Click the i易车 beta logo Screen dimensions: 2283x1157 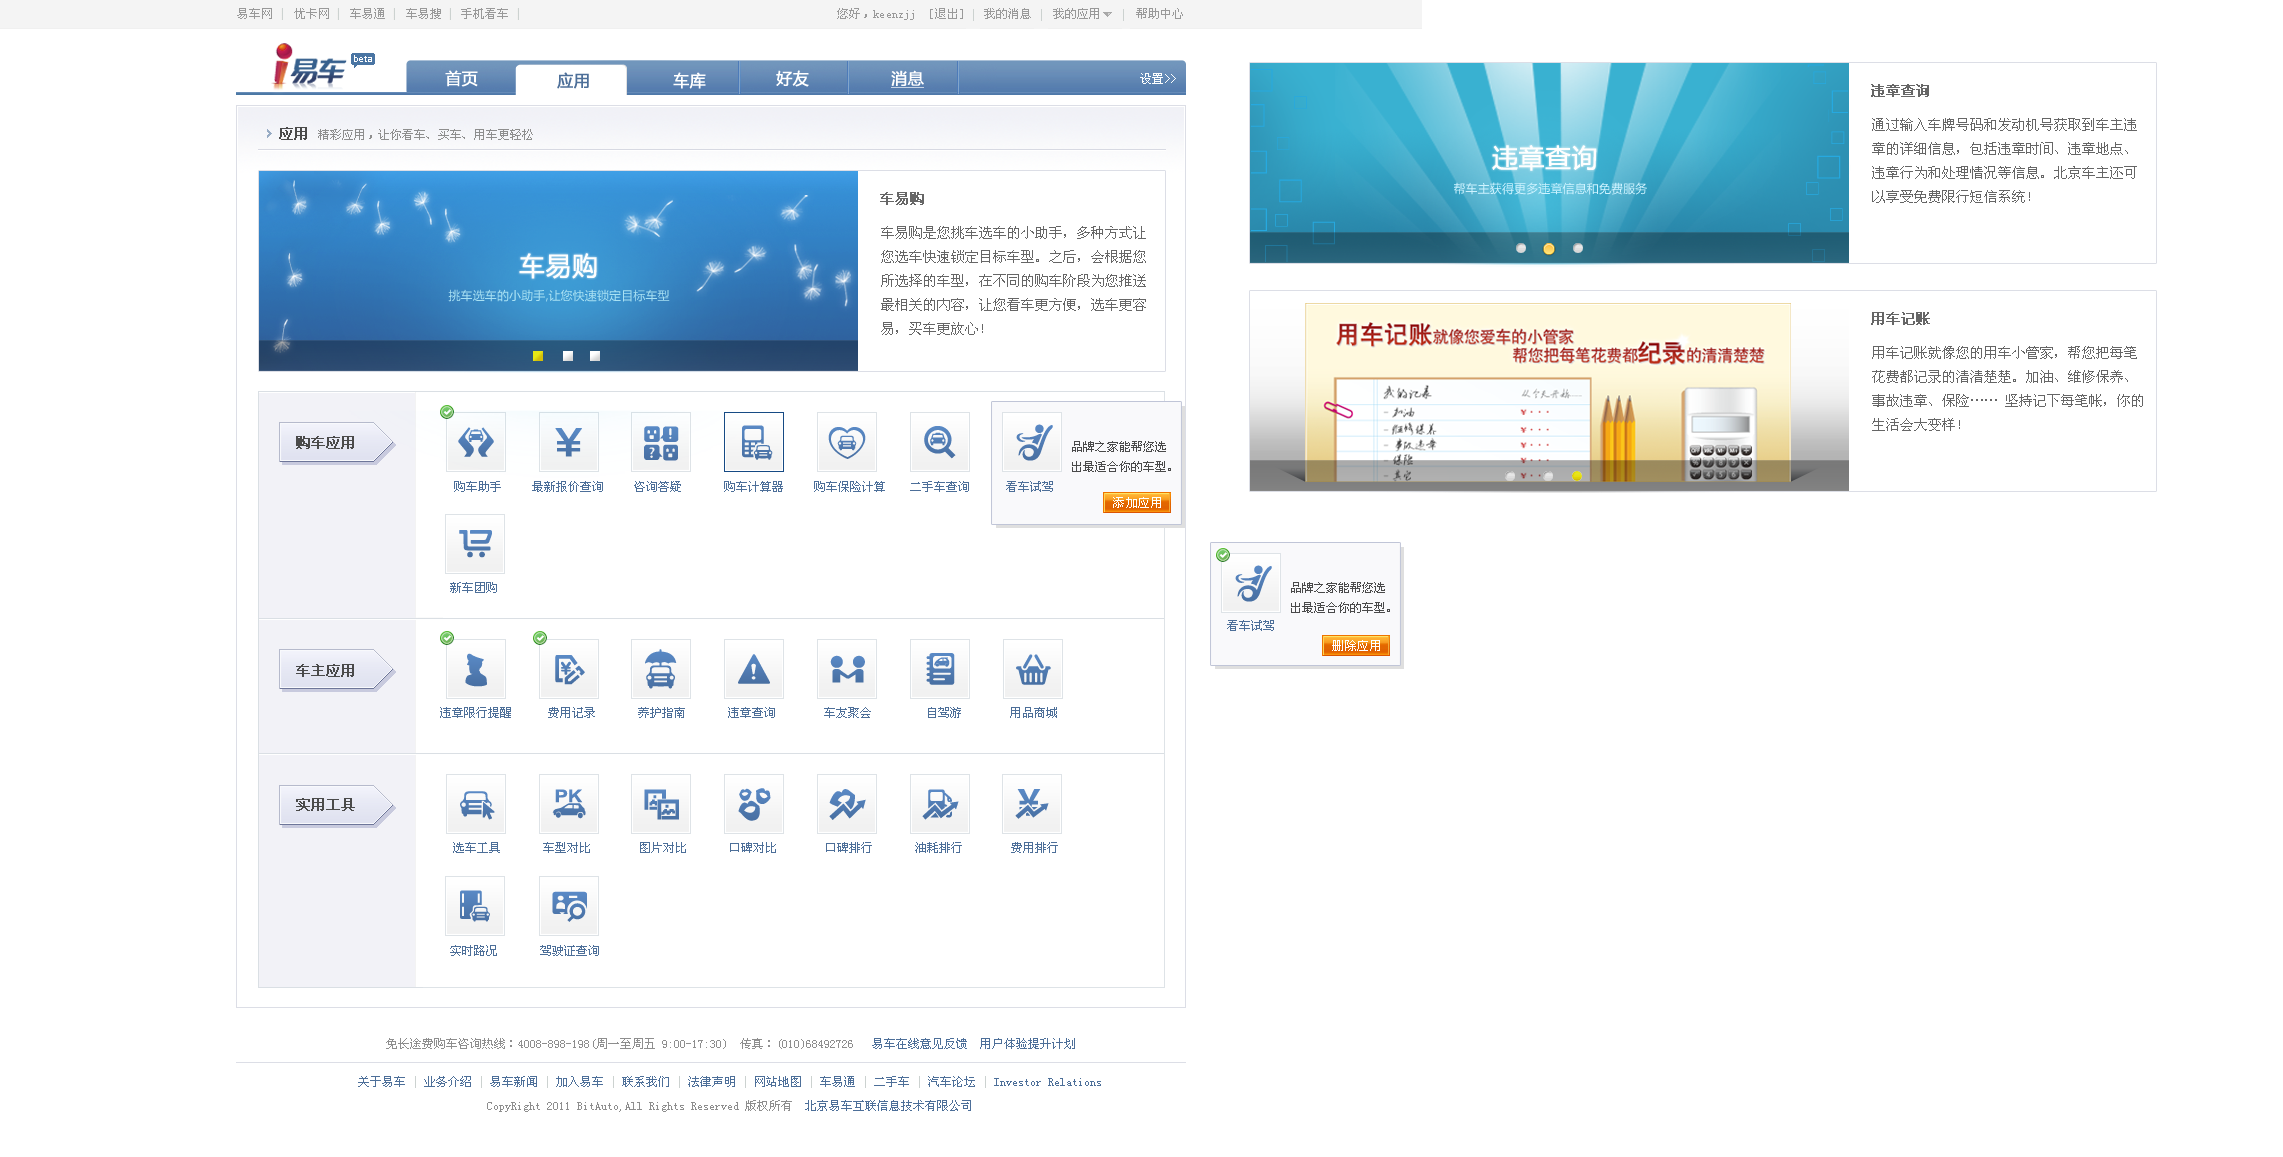[322, 68]
